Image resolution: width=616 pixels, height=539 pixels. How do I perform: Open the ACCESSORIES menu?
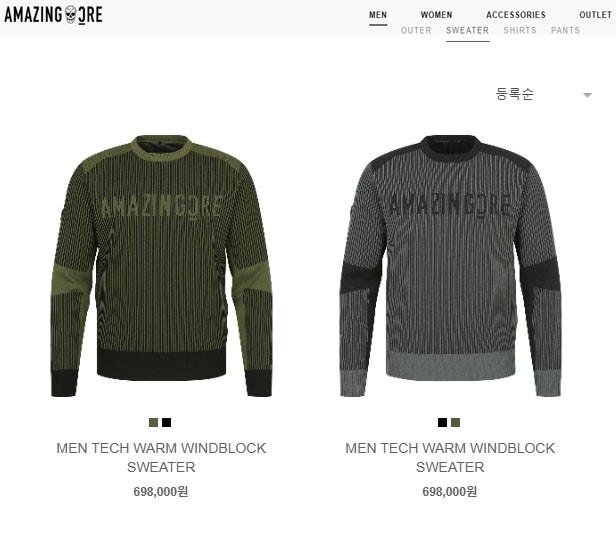(516, 15)
